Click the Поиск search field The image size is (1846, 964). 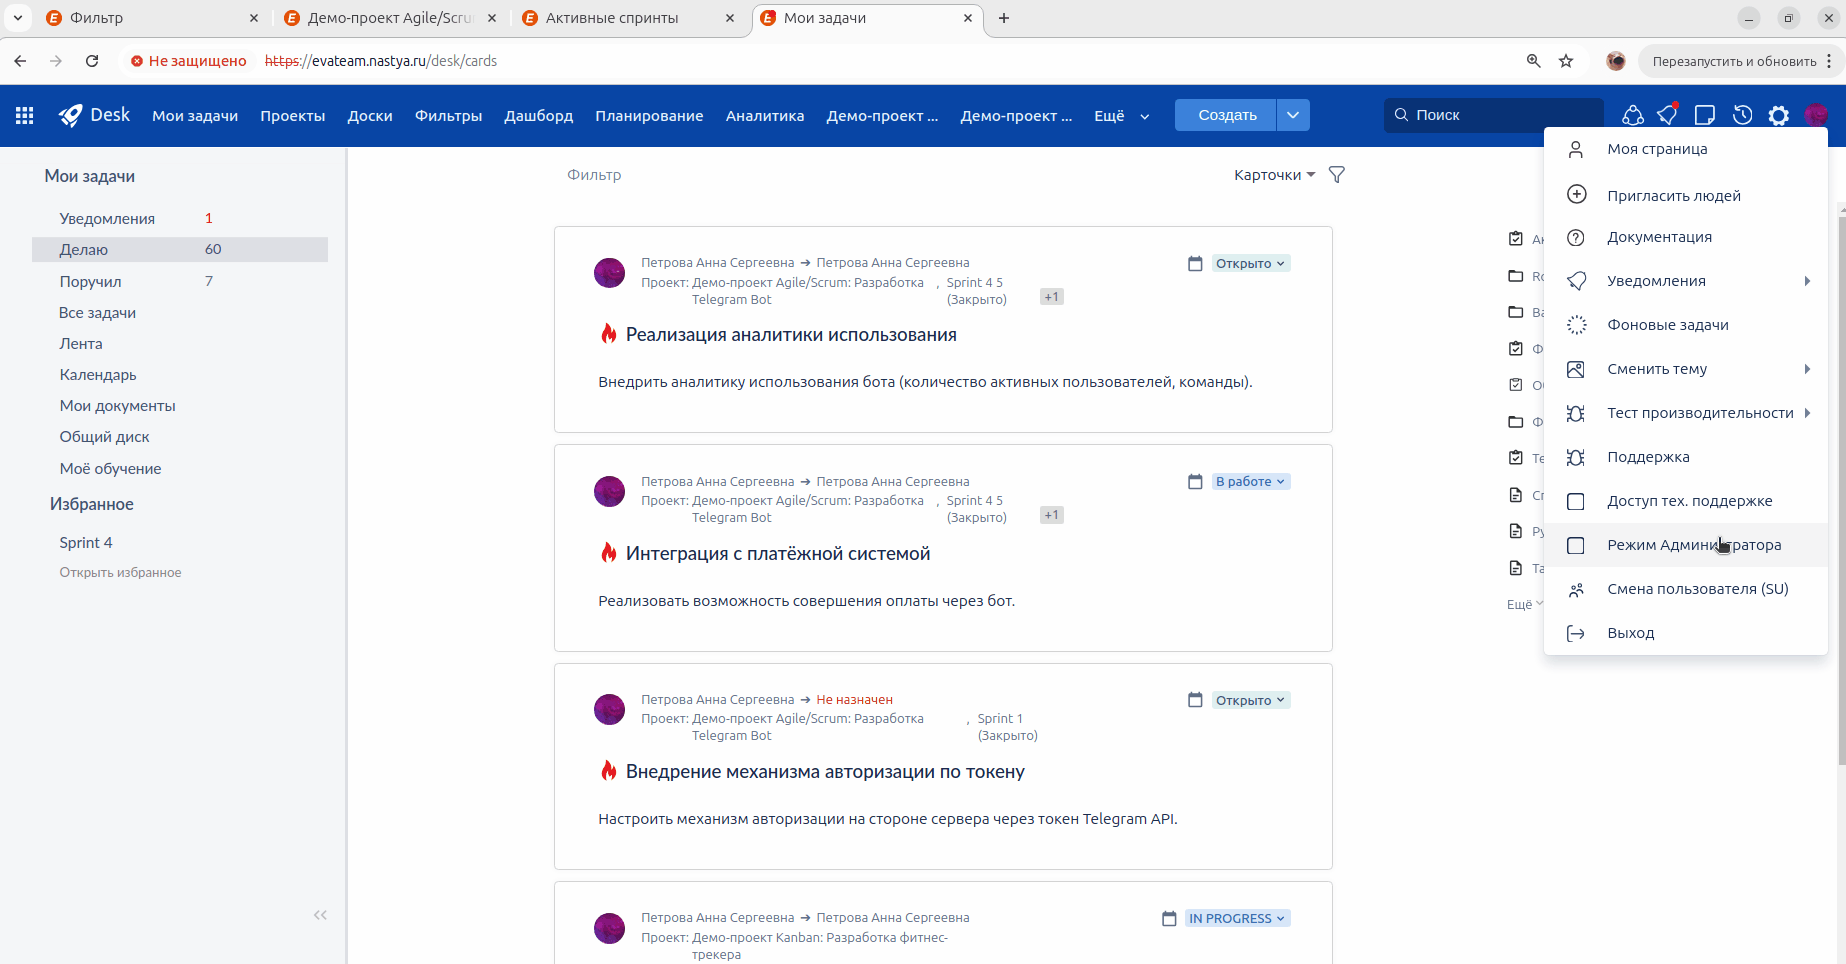click(x=1494, y=115)
